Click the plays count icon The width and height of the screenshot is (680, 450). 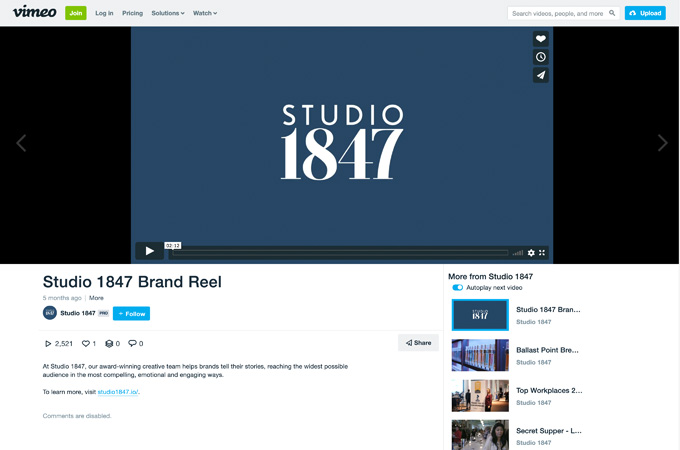pos(48,343)
